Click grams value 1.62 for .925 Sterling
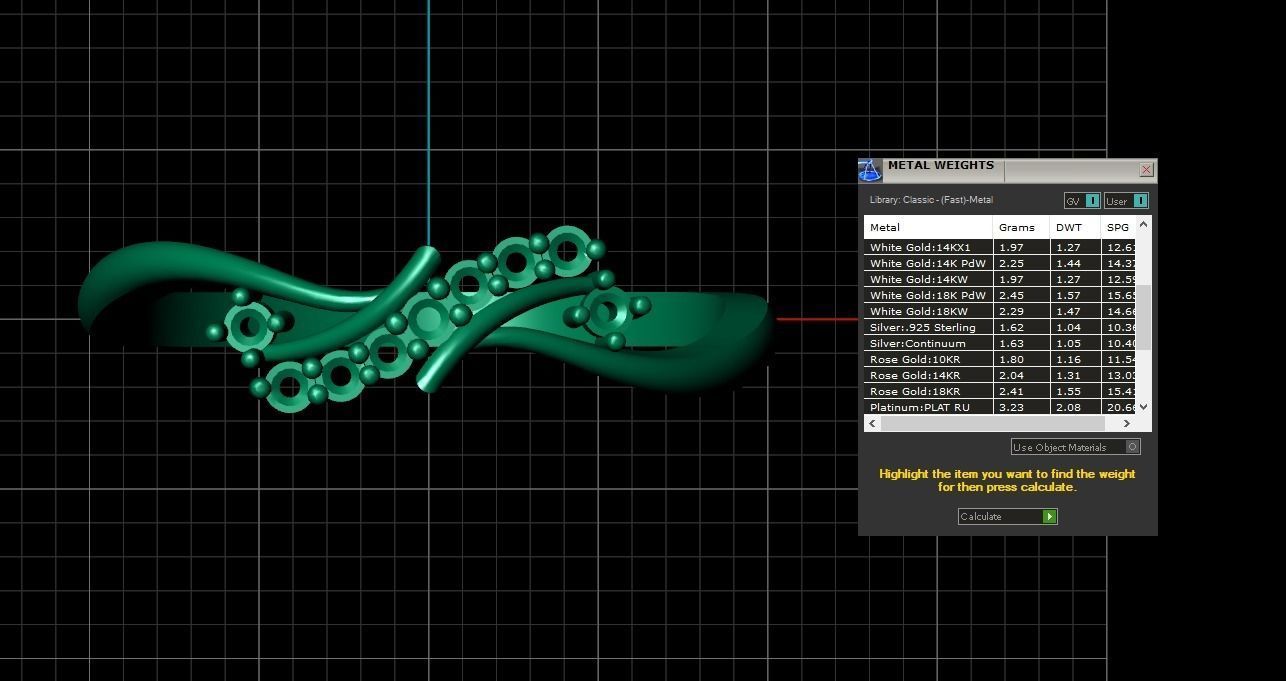The height and width of the screenshot is (681, 1286). coord(1010,327)
